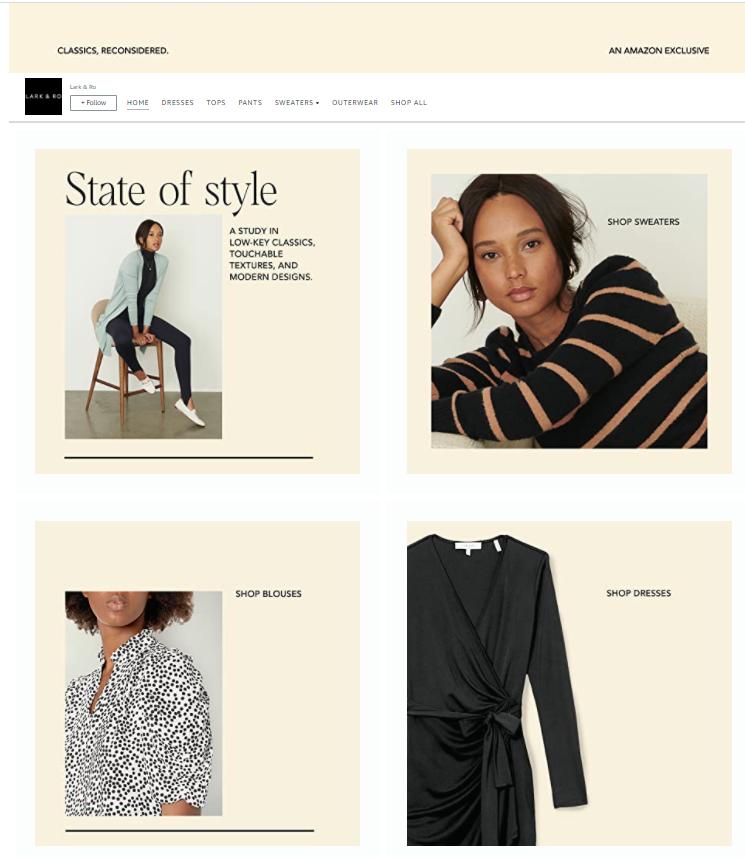Screen dimensions: 745x857
Task: Click An Amazon Exclusive banner text
Action: pyautogui.click(x=658, y=50)
